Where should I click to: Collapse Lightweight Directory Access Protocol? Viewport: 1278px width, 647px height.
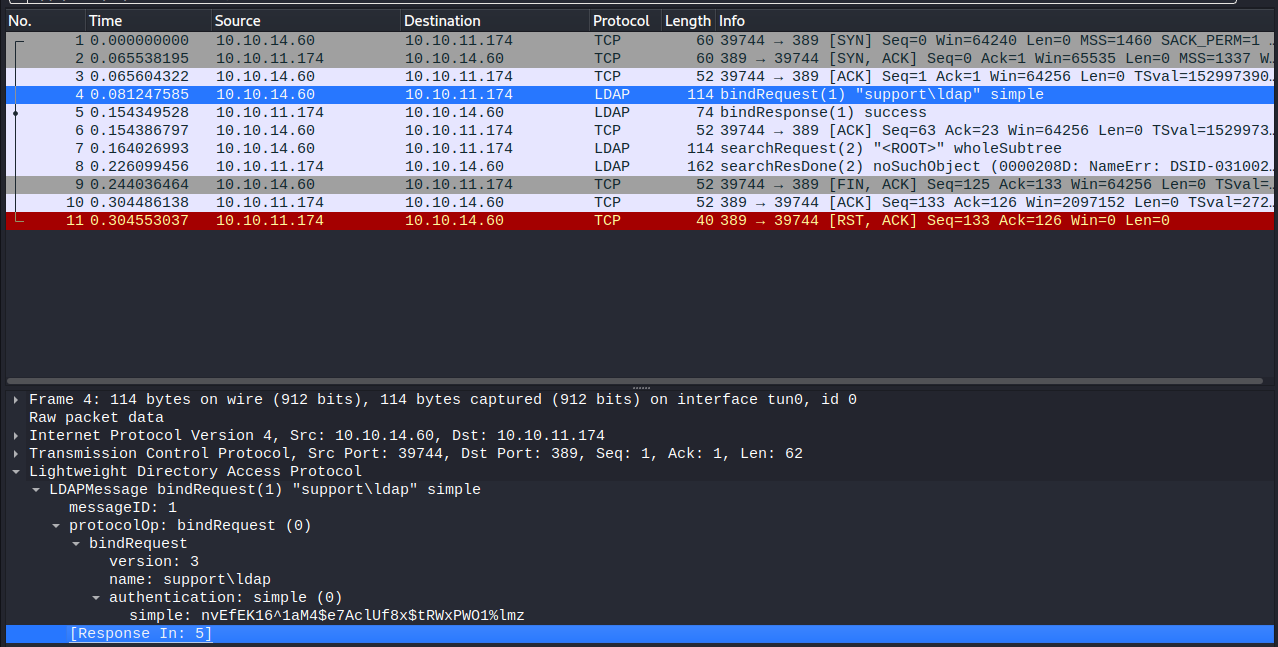click(17, 471)
